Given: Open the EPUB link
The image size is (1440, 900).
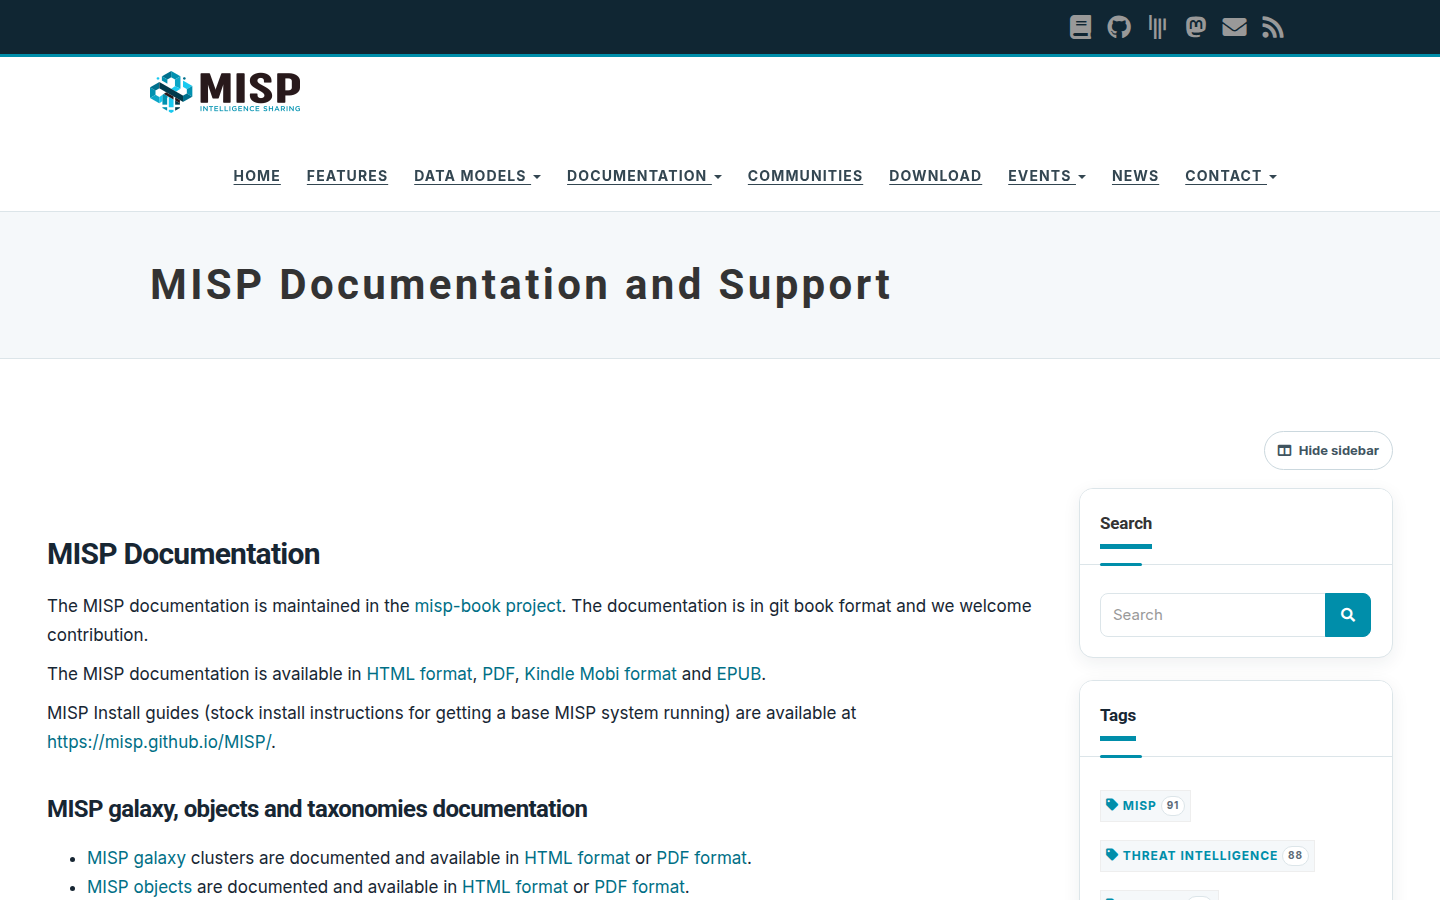Looking at the screenshot, I should 739,674.
